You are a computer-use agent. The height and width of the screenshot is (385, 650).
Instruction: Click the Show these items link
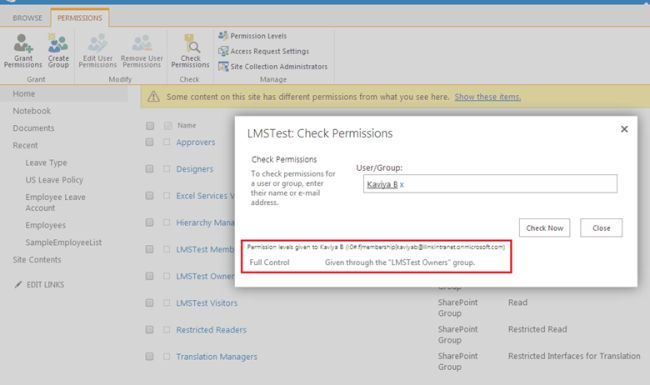click(488, 97)
